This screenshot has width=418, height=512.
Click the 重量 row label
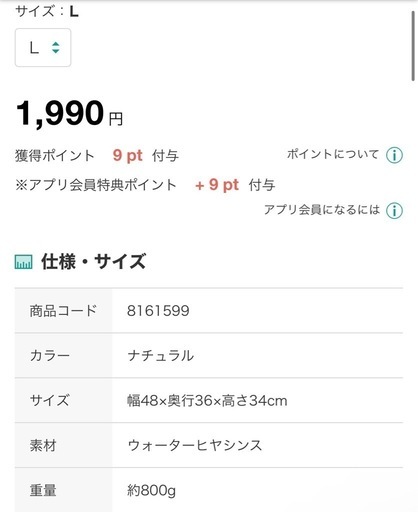[x=43, y=490]
